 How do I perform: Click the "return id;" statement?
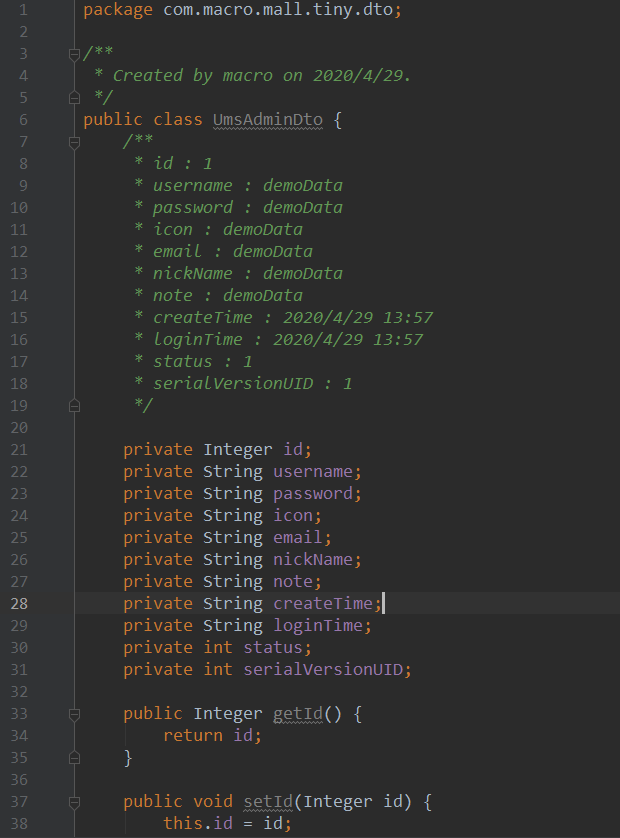pyautogui.click(x=213, y=736)
